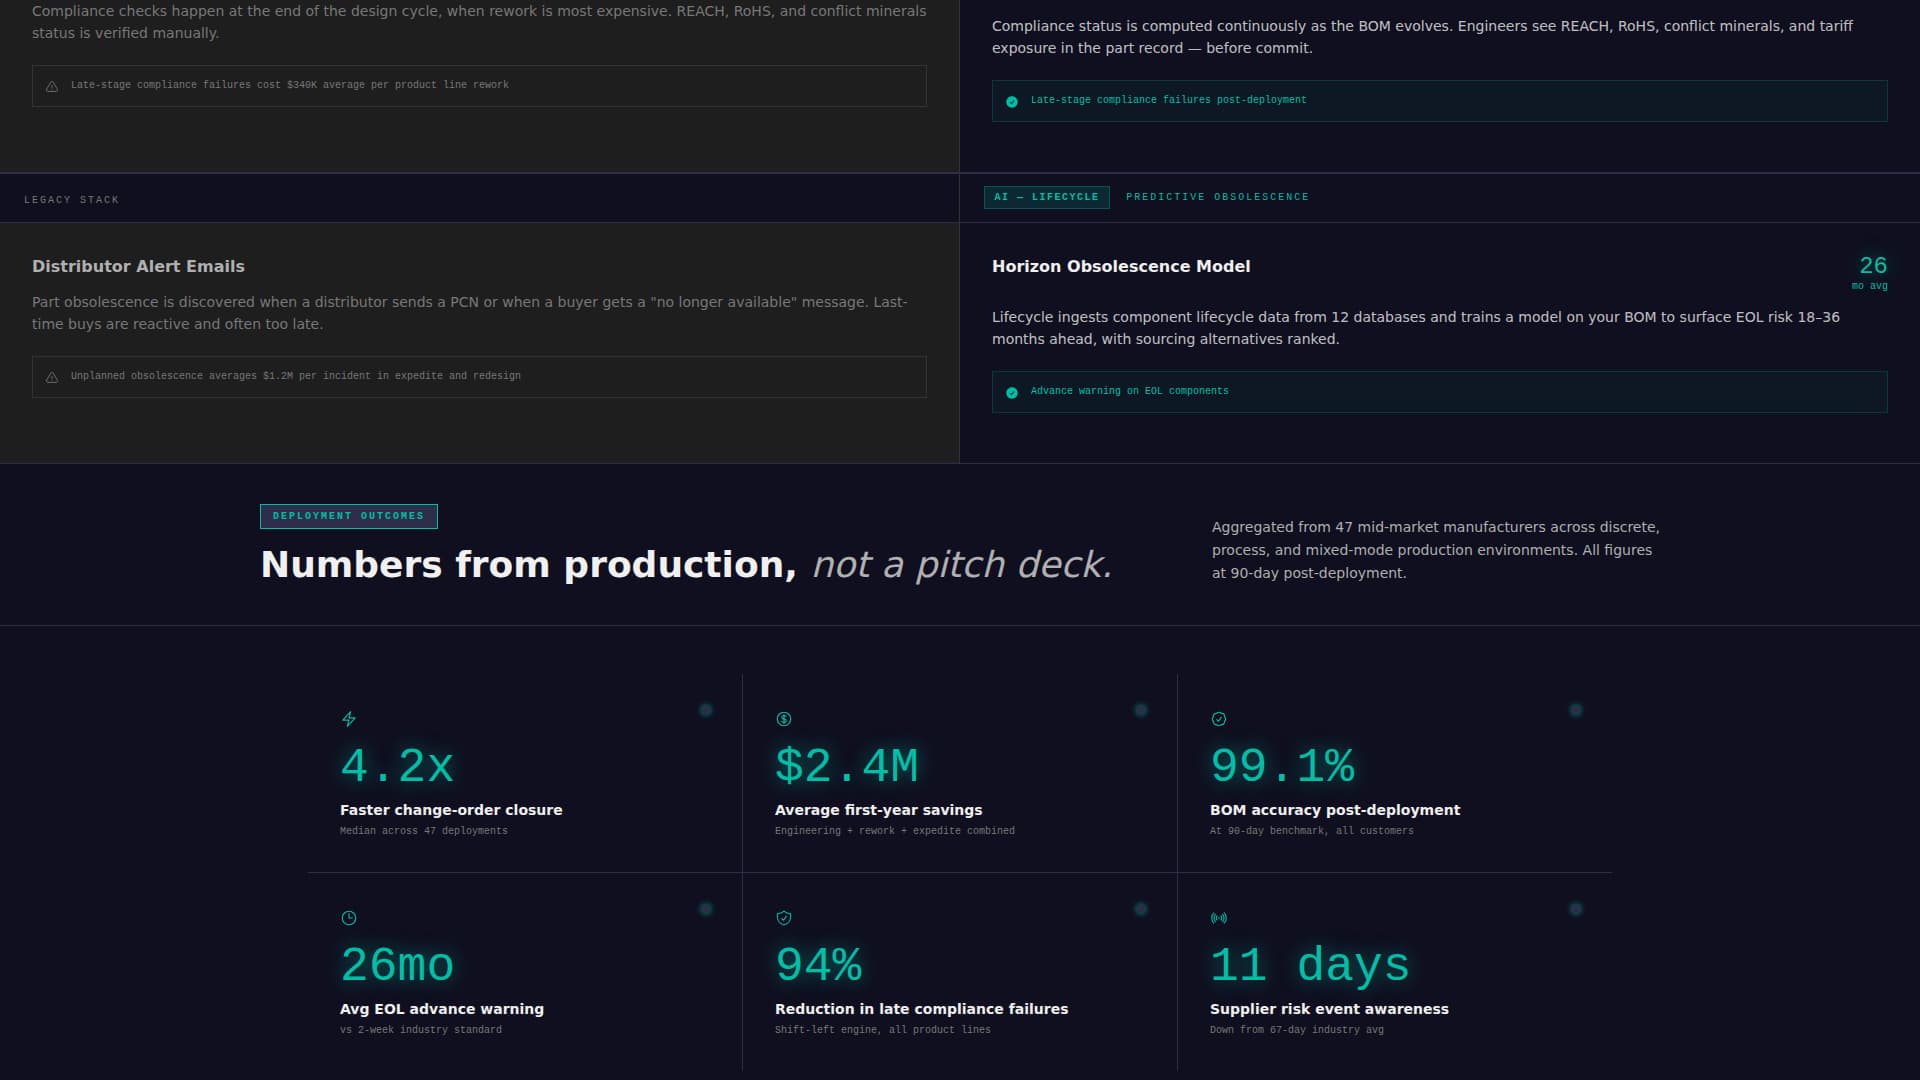This screenshot has width=1920, height=1080.
Task: Click the clock icon above 26mo
Action: pyautogui.click(x=349, y=918)
